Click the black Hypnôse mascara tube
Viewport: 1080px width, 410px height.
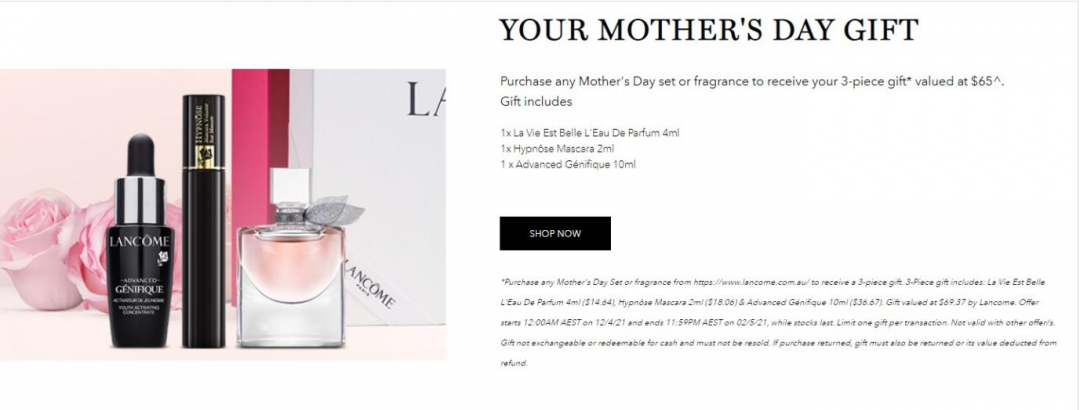pos(203,221)
